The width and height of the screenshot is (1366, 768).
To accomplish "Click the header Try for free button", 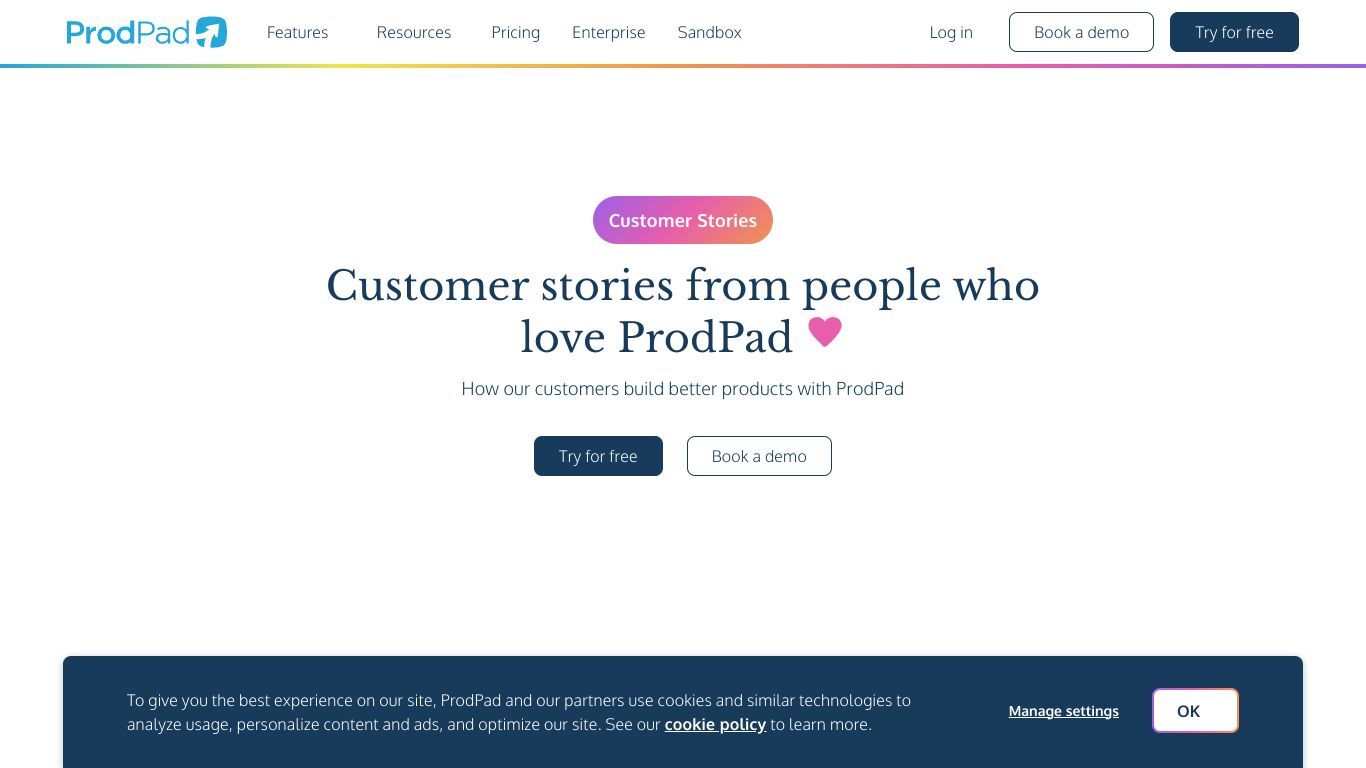I will coord(1234,32).
